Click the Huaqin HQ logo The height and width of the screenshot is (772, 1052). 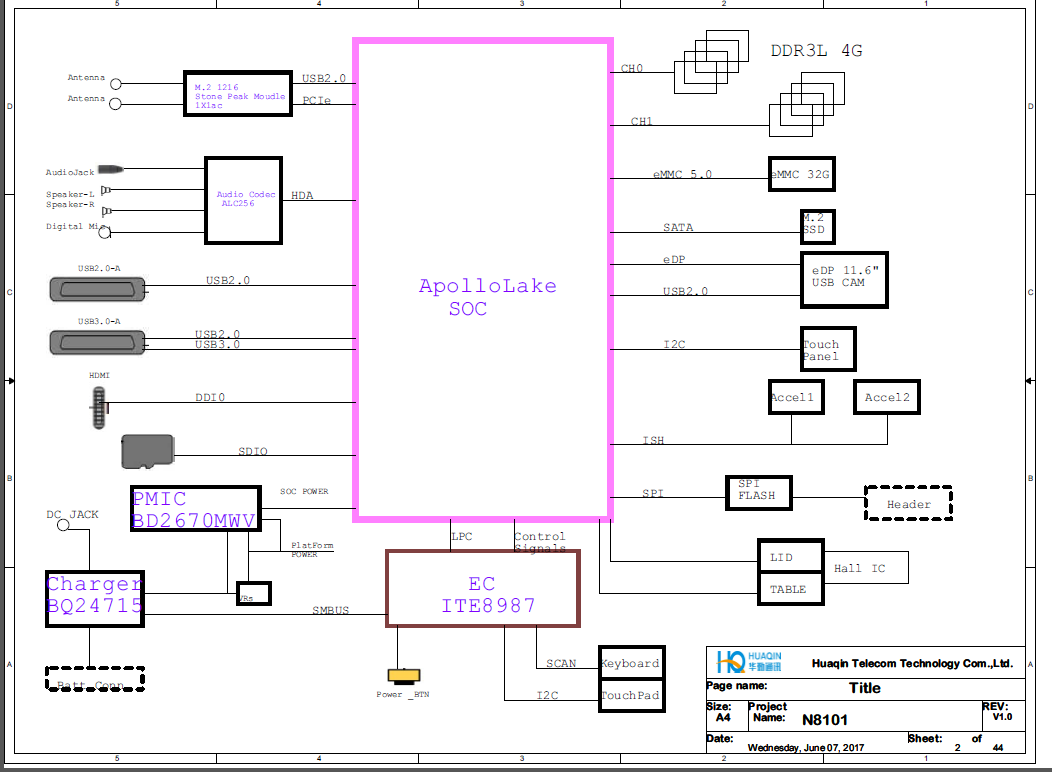[749, 661]
